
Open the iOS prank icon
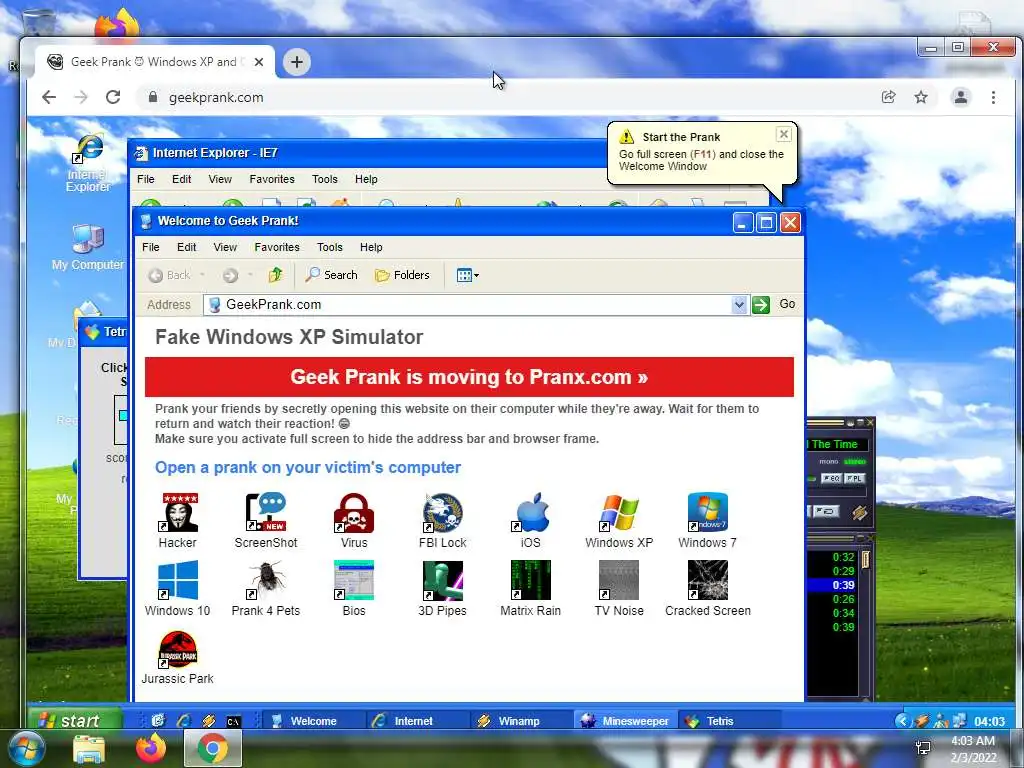pos(530,513)
